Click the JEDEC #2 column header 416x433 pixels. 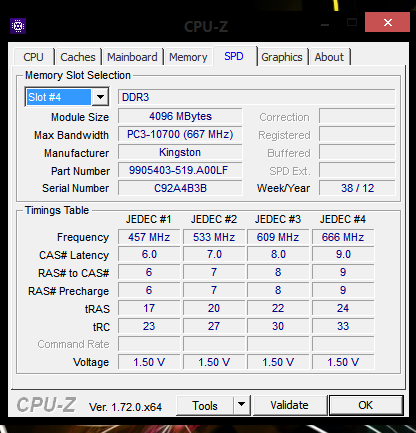pos(214,219)
